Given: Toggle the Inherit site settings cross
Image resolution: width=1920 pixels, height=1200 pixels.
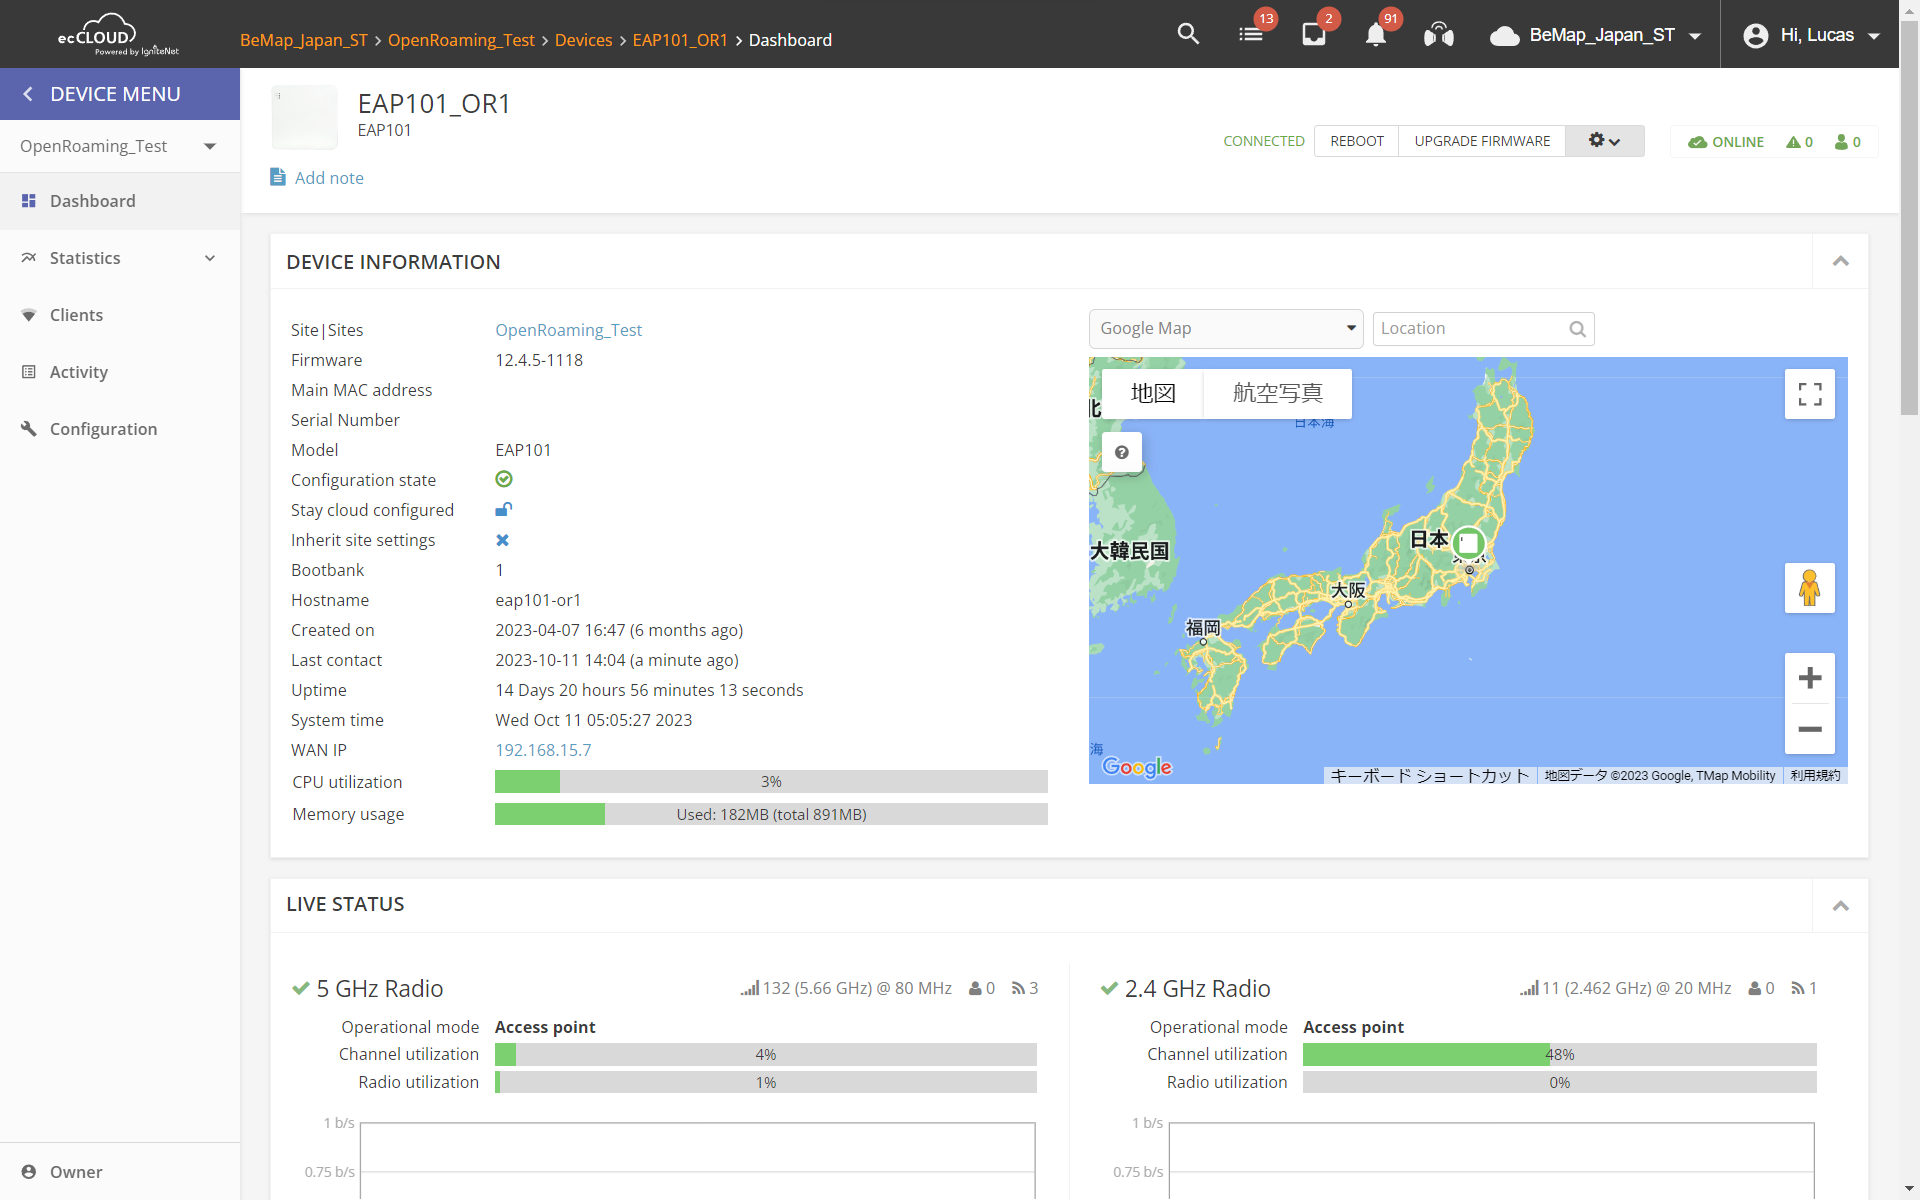Looking at the screenshot, I should 502,540.
